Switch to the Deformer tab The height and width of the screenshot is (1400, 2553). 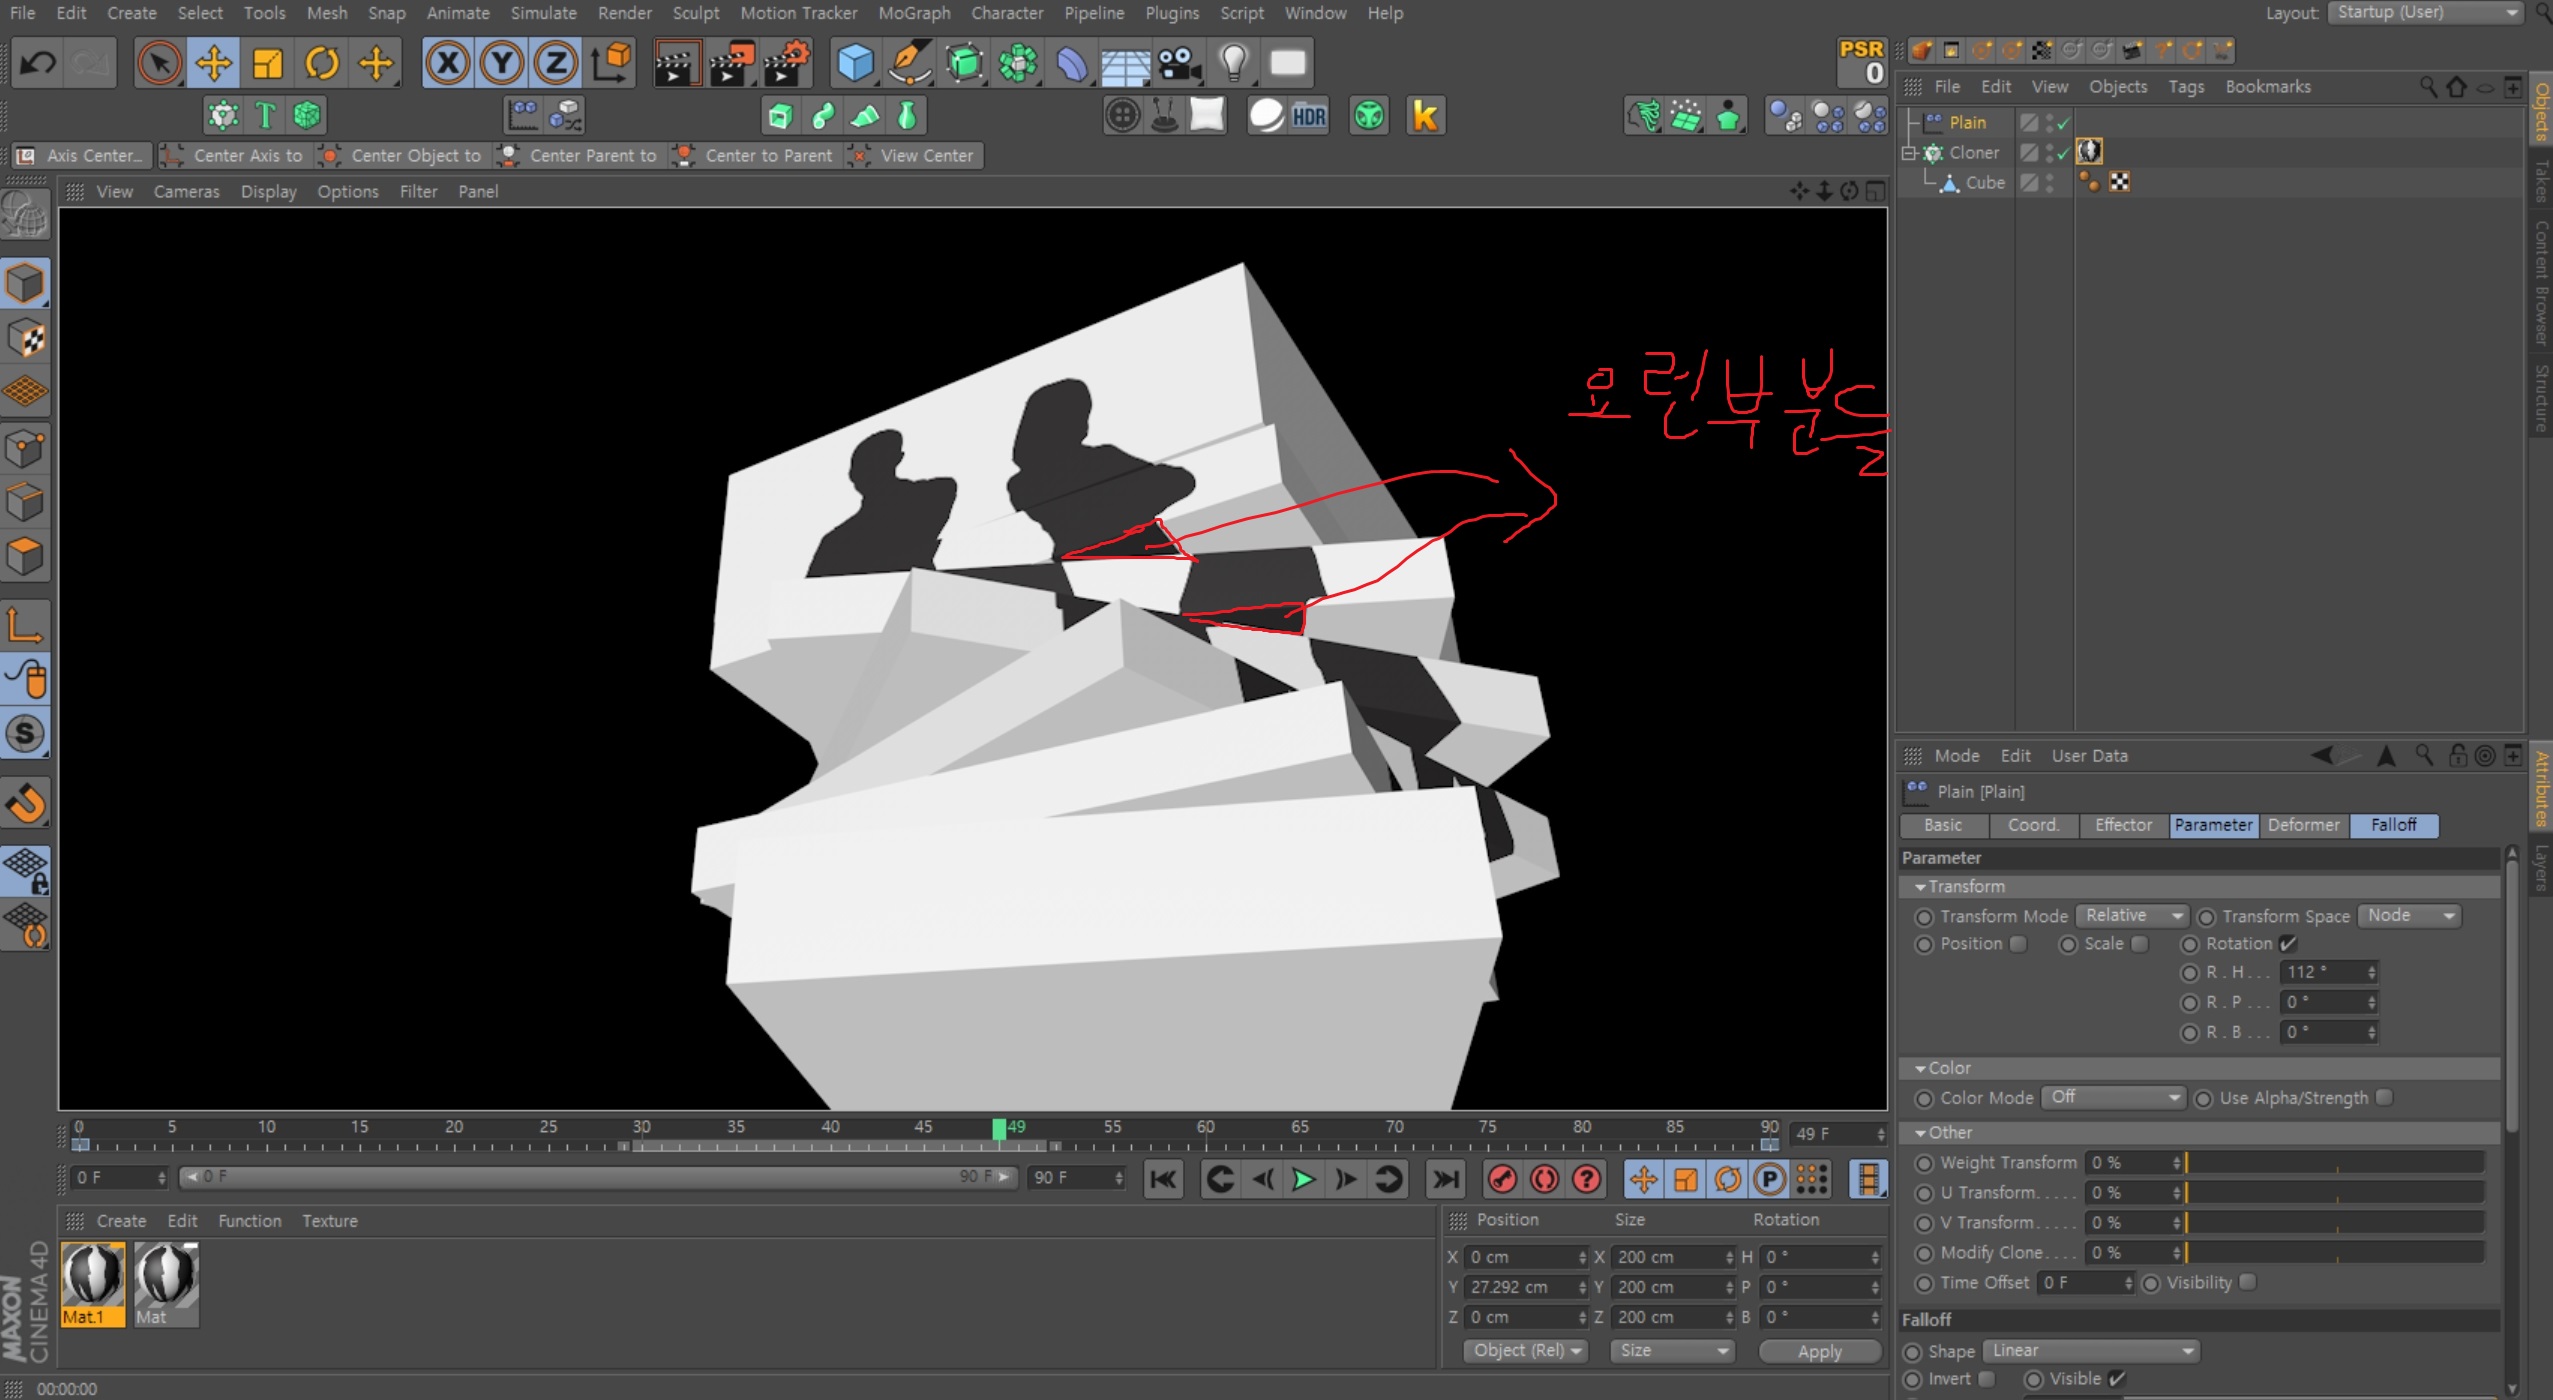2303,825
